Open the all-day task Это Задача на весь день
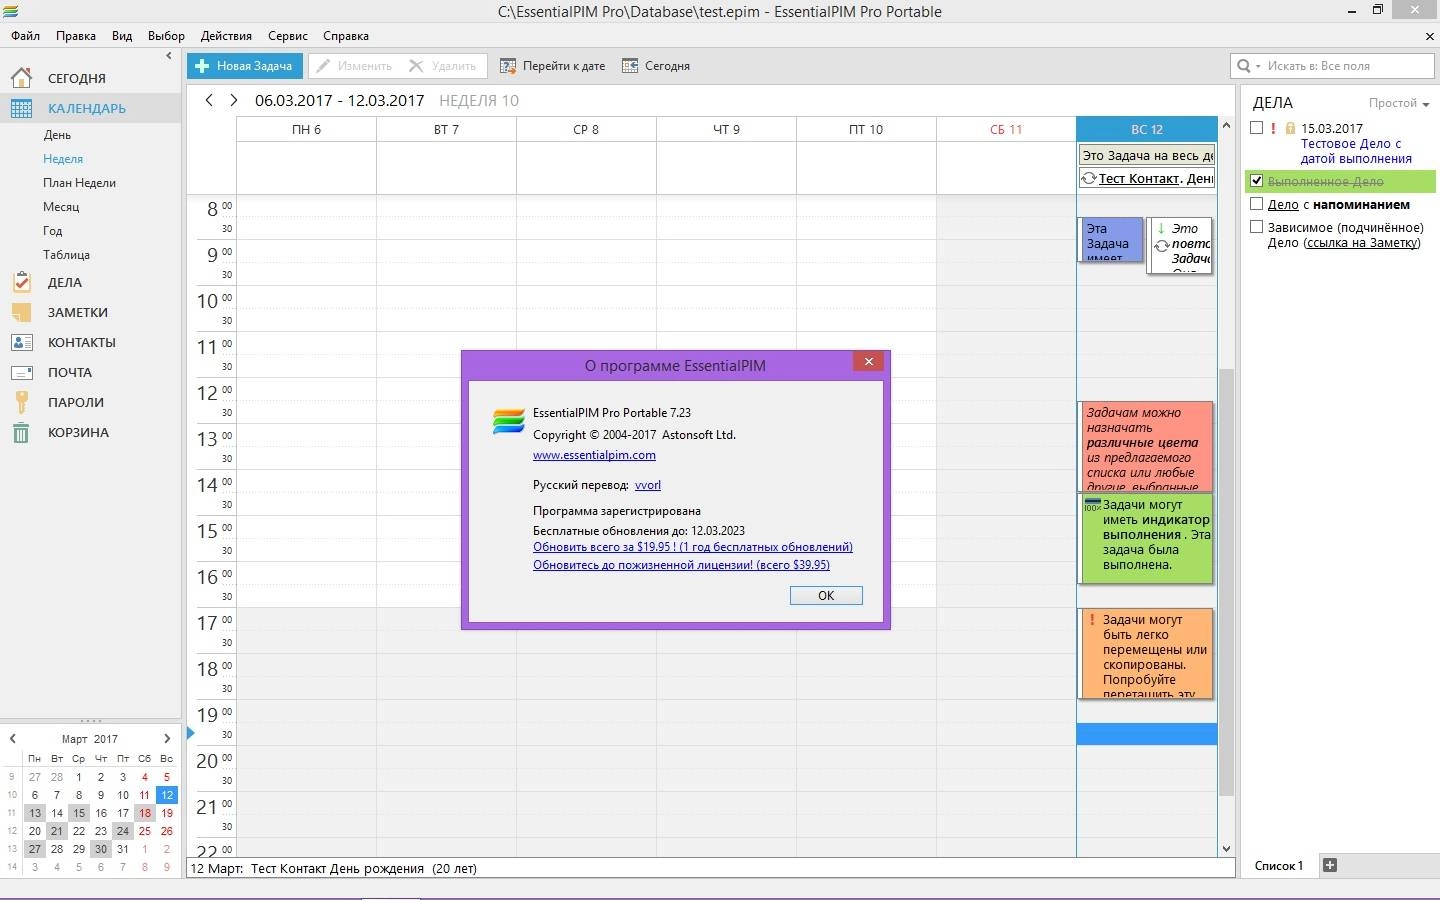This screenshot has width=1440, height=900. click(1147, 155)
